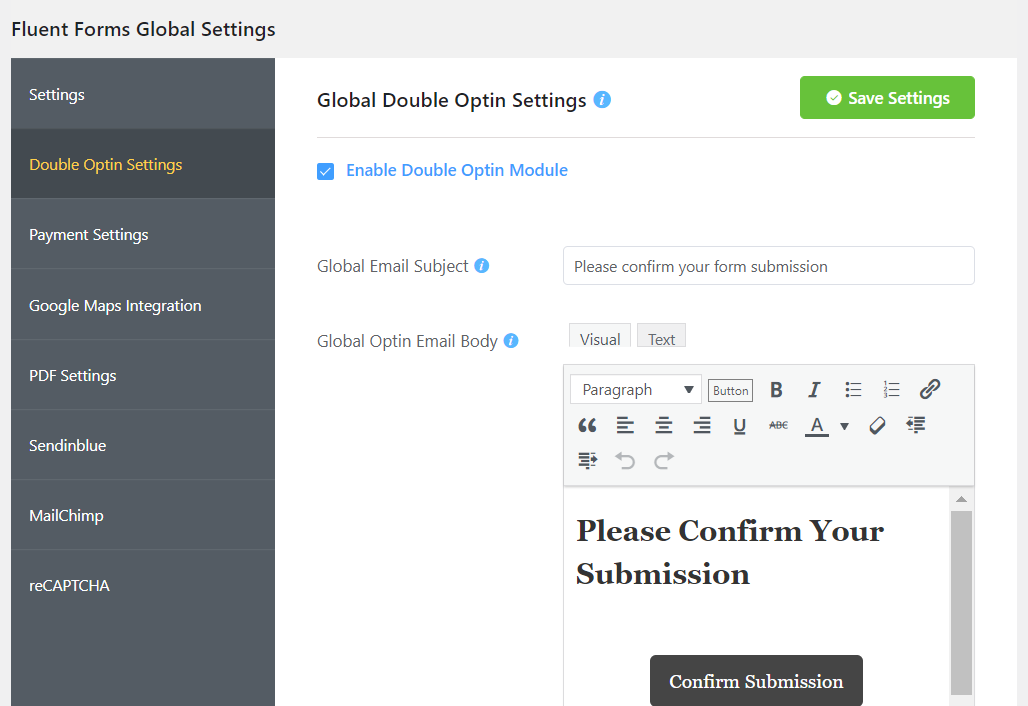Click the Confirm Submission button in preview
Image resolution: width=1028 pixels, height=706 pixels.
pyautogui.click(x=755, y=680)
